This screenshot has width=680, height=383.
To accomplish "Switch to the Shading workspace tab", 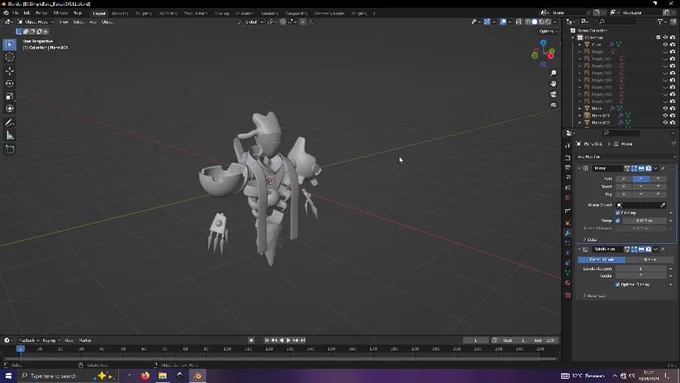I will tap(222, 13).
